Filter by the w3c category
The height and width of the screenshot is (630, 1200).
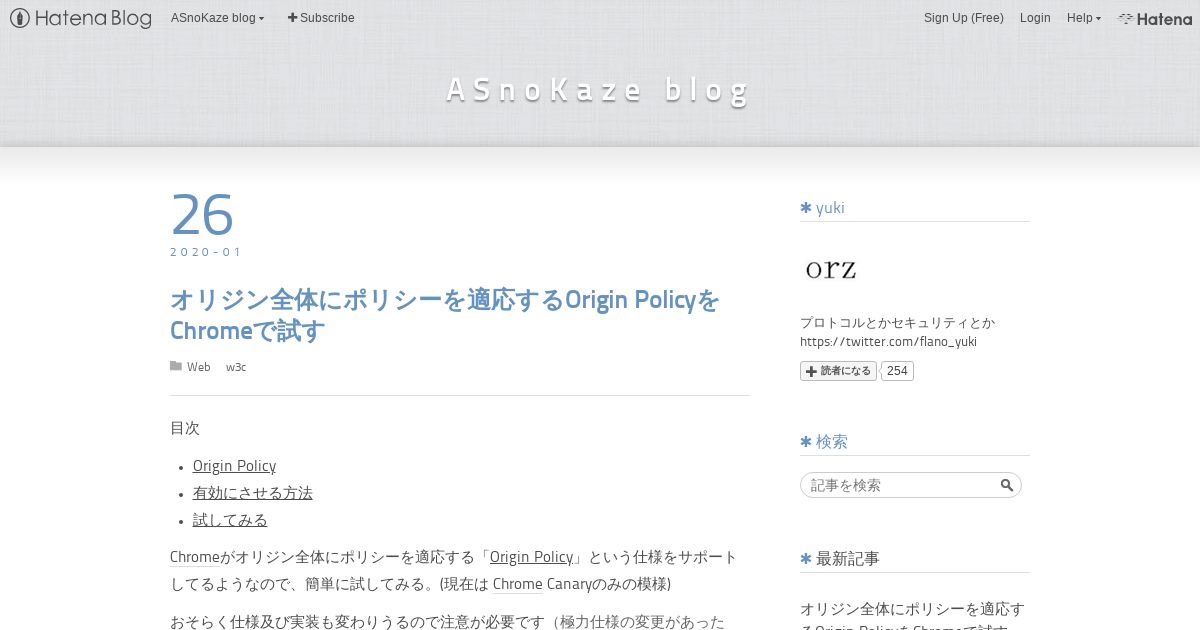(x=236, y=367)
